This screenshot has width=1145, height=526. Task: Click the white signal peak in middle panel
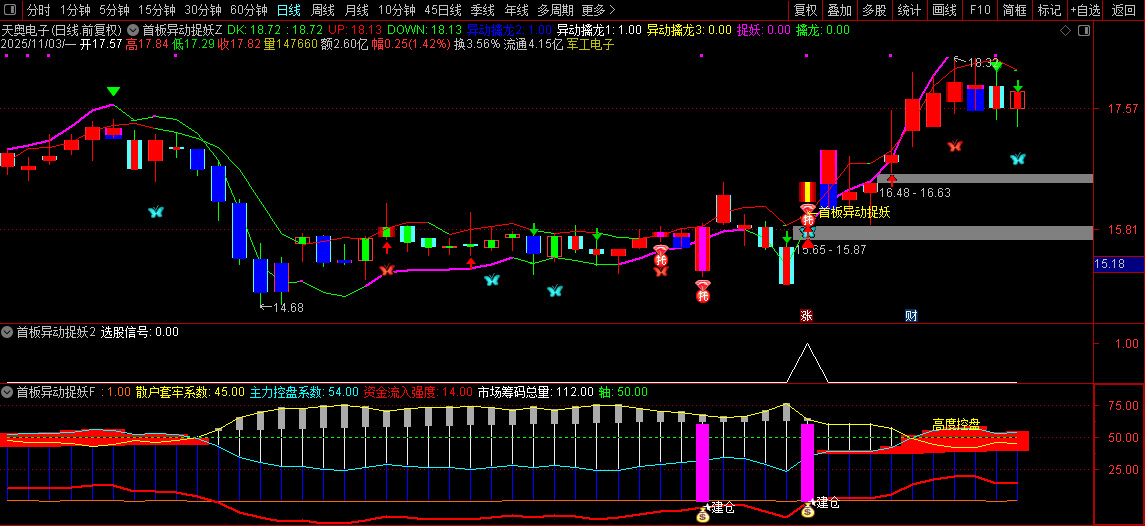(x=807, y=362)
